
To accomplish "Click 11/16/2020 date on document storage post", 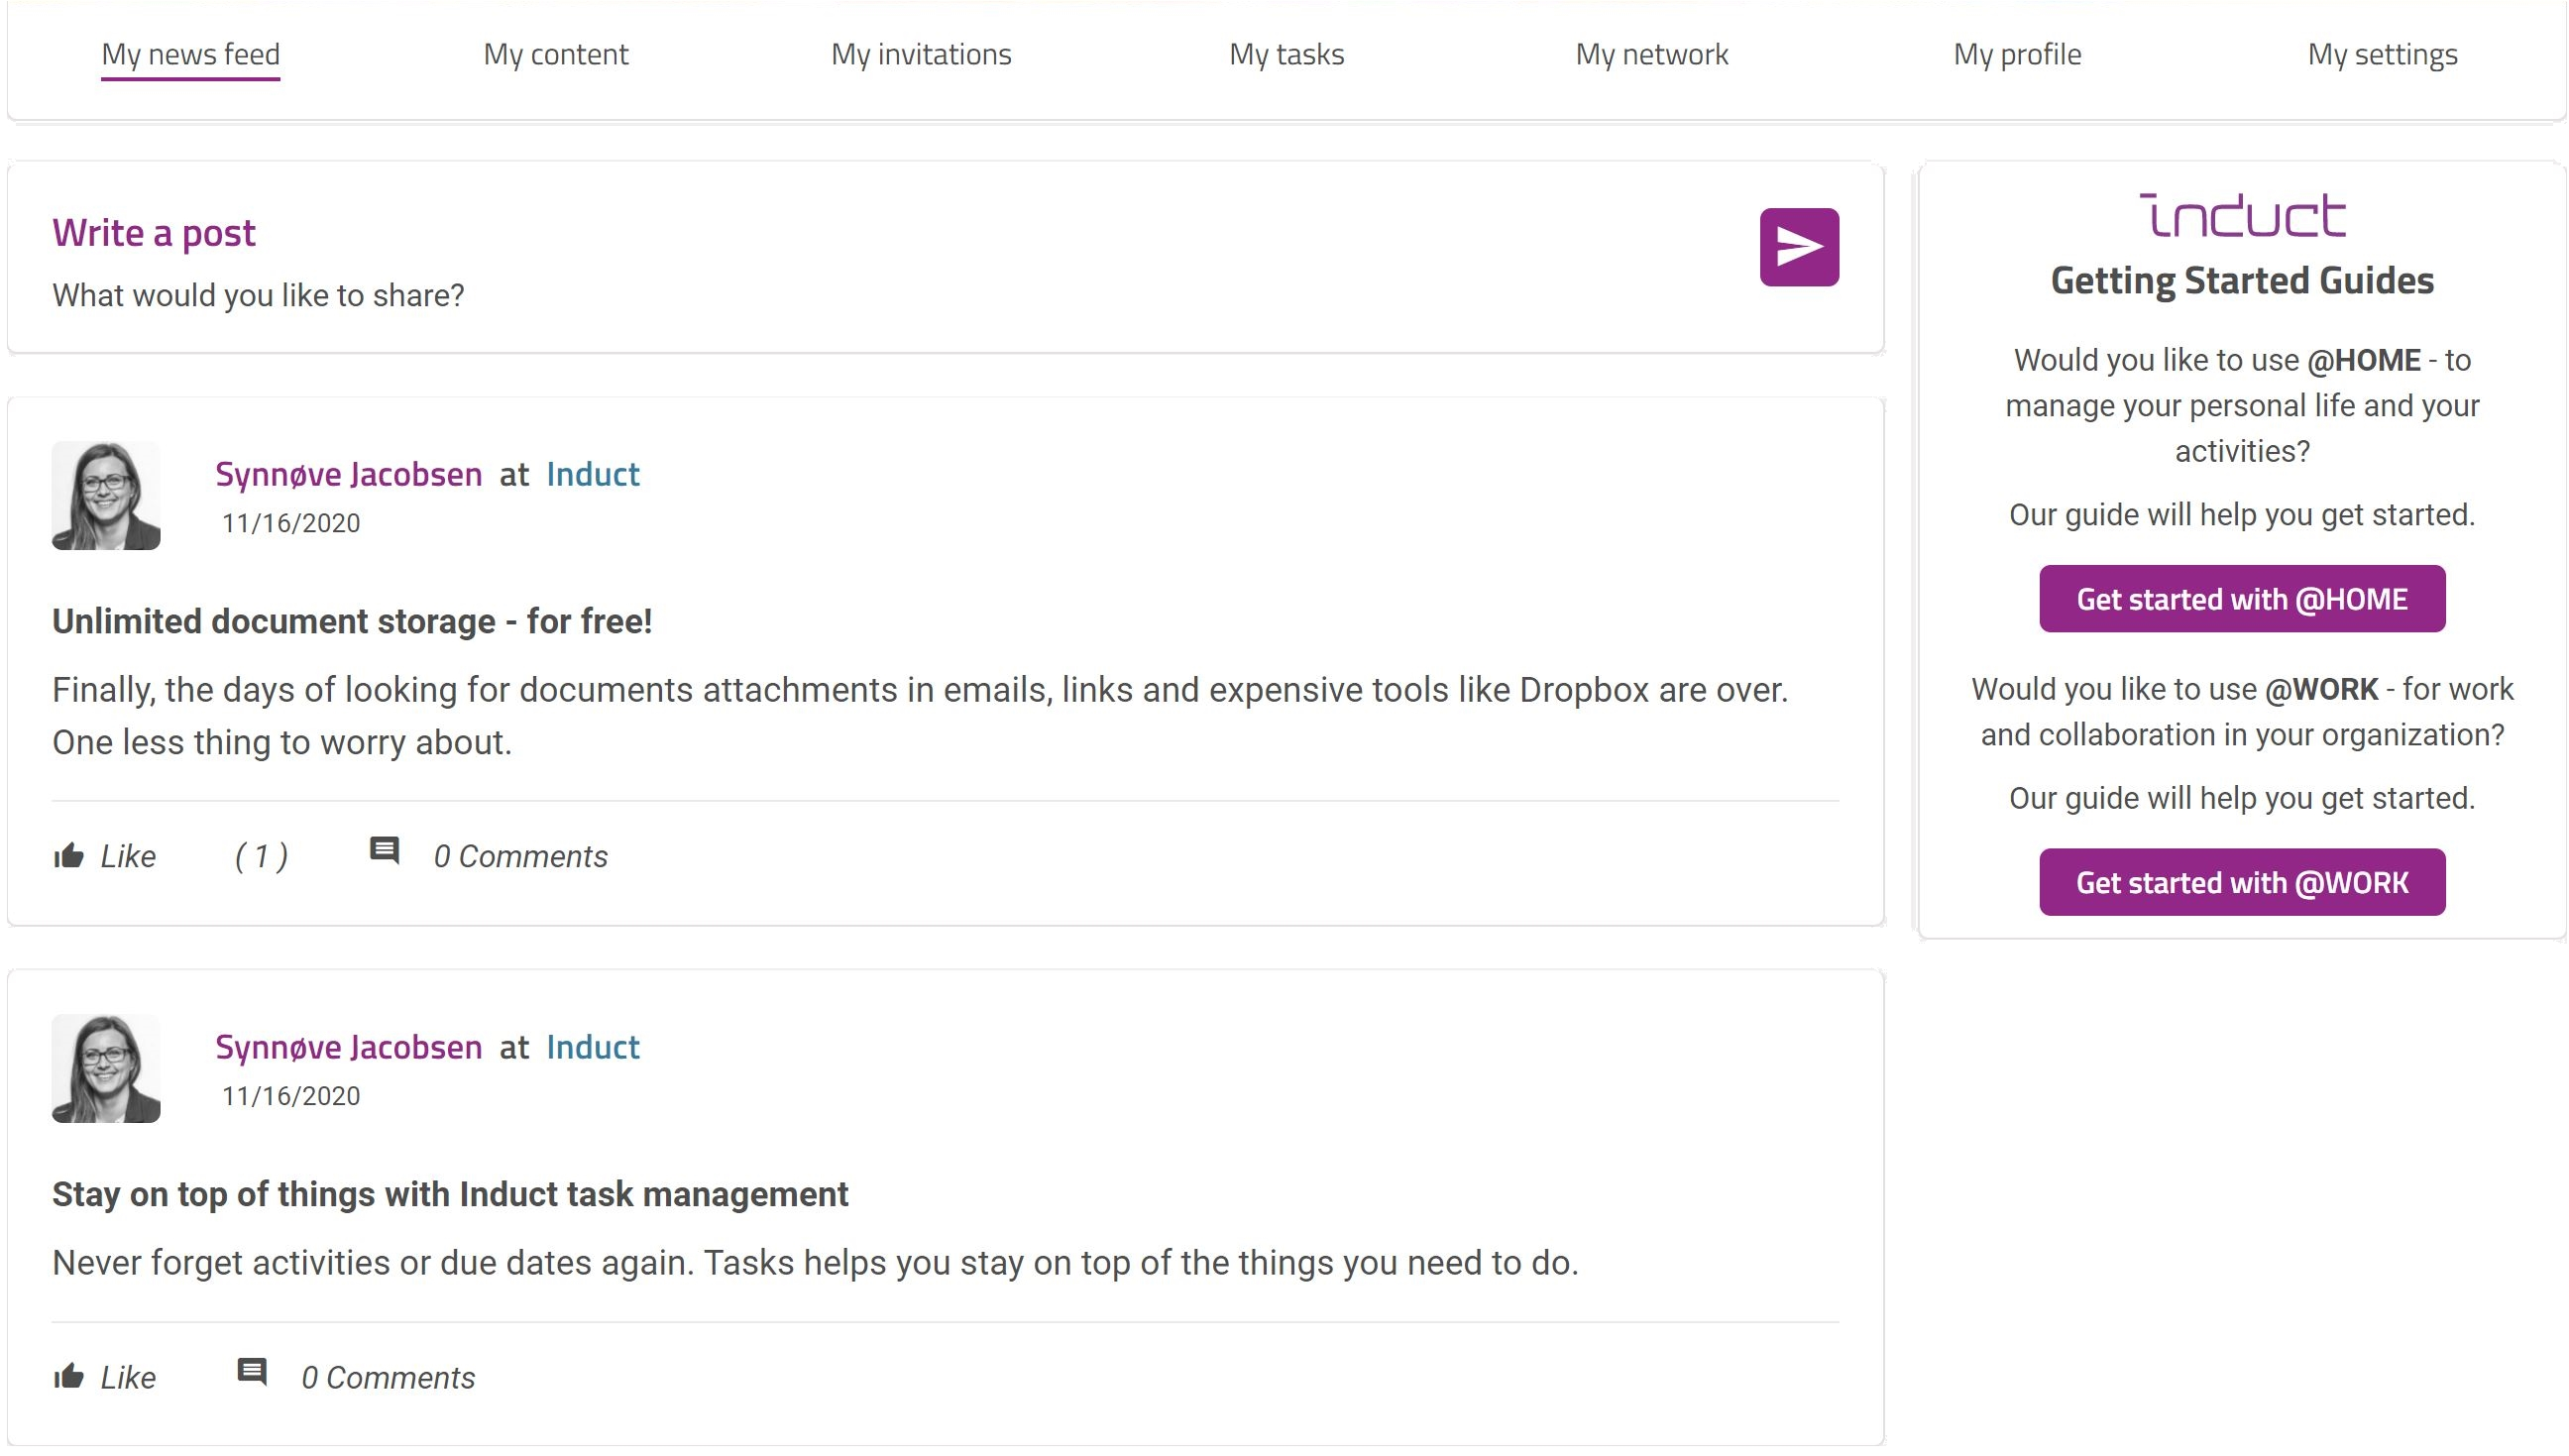I will coord(290,524).
